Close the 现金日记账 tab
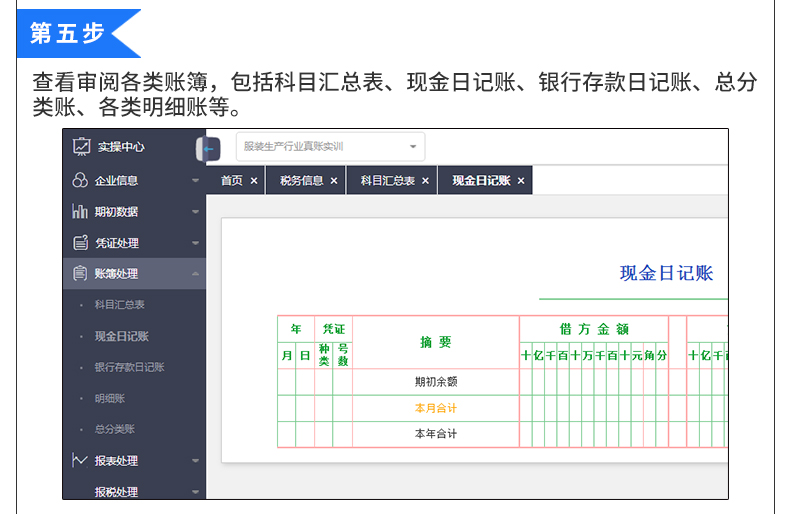Viewport: 790px width, 514px height. click(x=521, y=180)
